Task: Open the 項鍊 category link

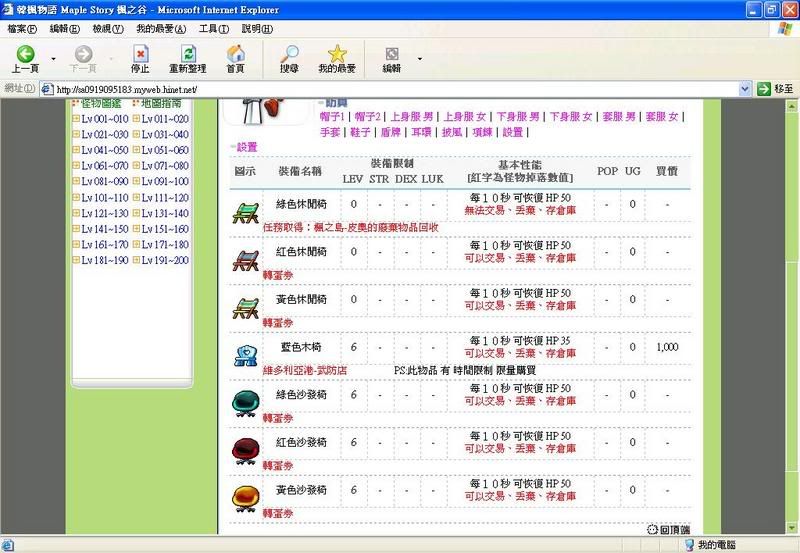Action: [483, 132]
